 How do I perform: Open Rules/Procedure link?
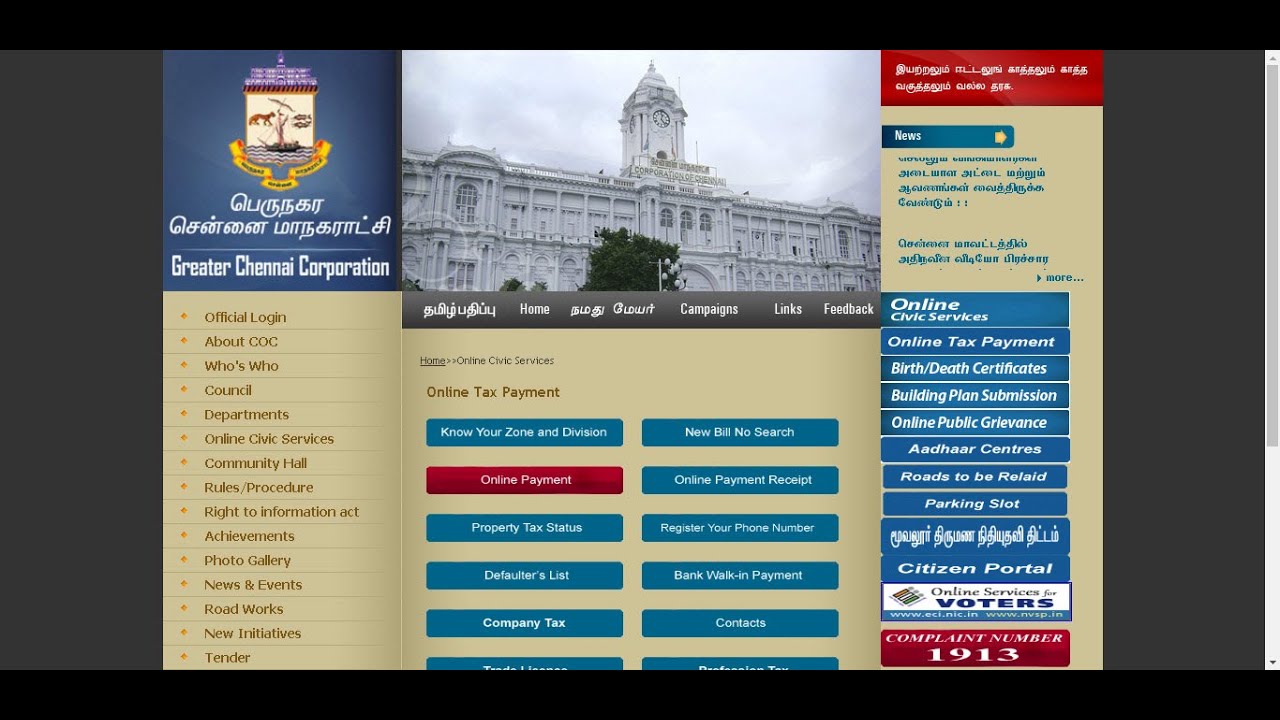[258, 487]
